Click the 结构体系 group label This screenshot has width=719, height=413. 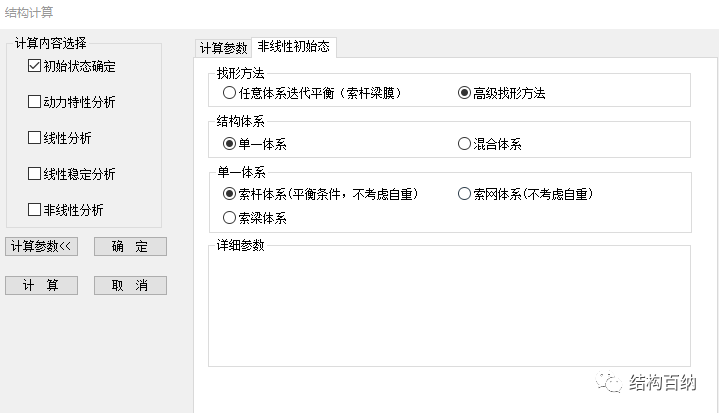pyautogui.click(x=240, y=121)
